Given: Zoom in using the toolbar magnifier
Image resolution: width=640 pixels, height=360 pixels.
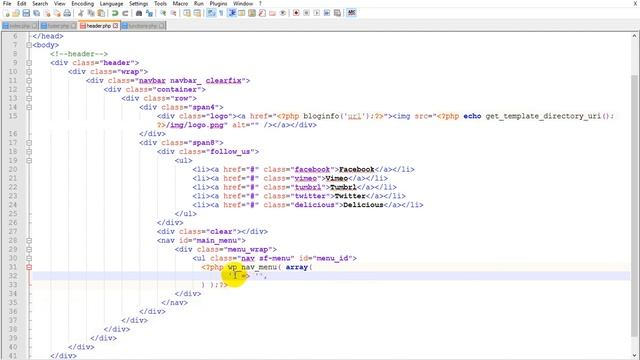Looking at the screenshot, I should coord(163,13).
